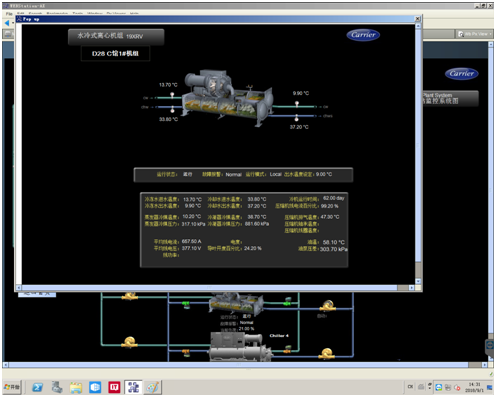
Task: Click the D28 C馆1#机组 title label
Action: 115,53
